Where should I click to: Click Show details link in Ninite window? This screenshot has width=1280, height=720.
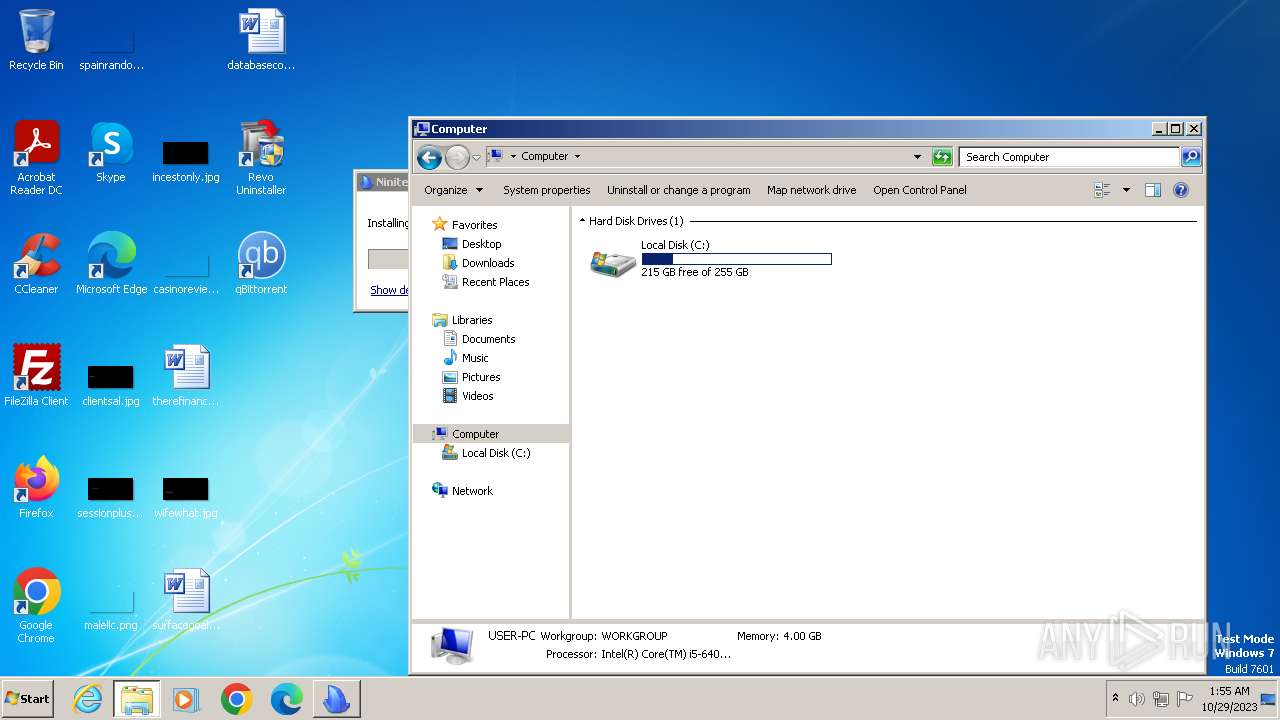click(x=389, y=290)
